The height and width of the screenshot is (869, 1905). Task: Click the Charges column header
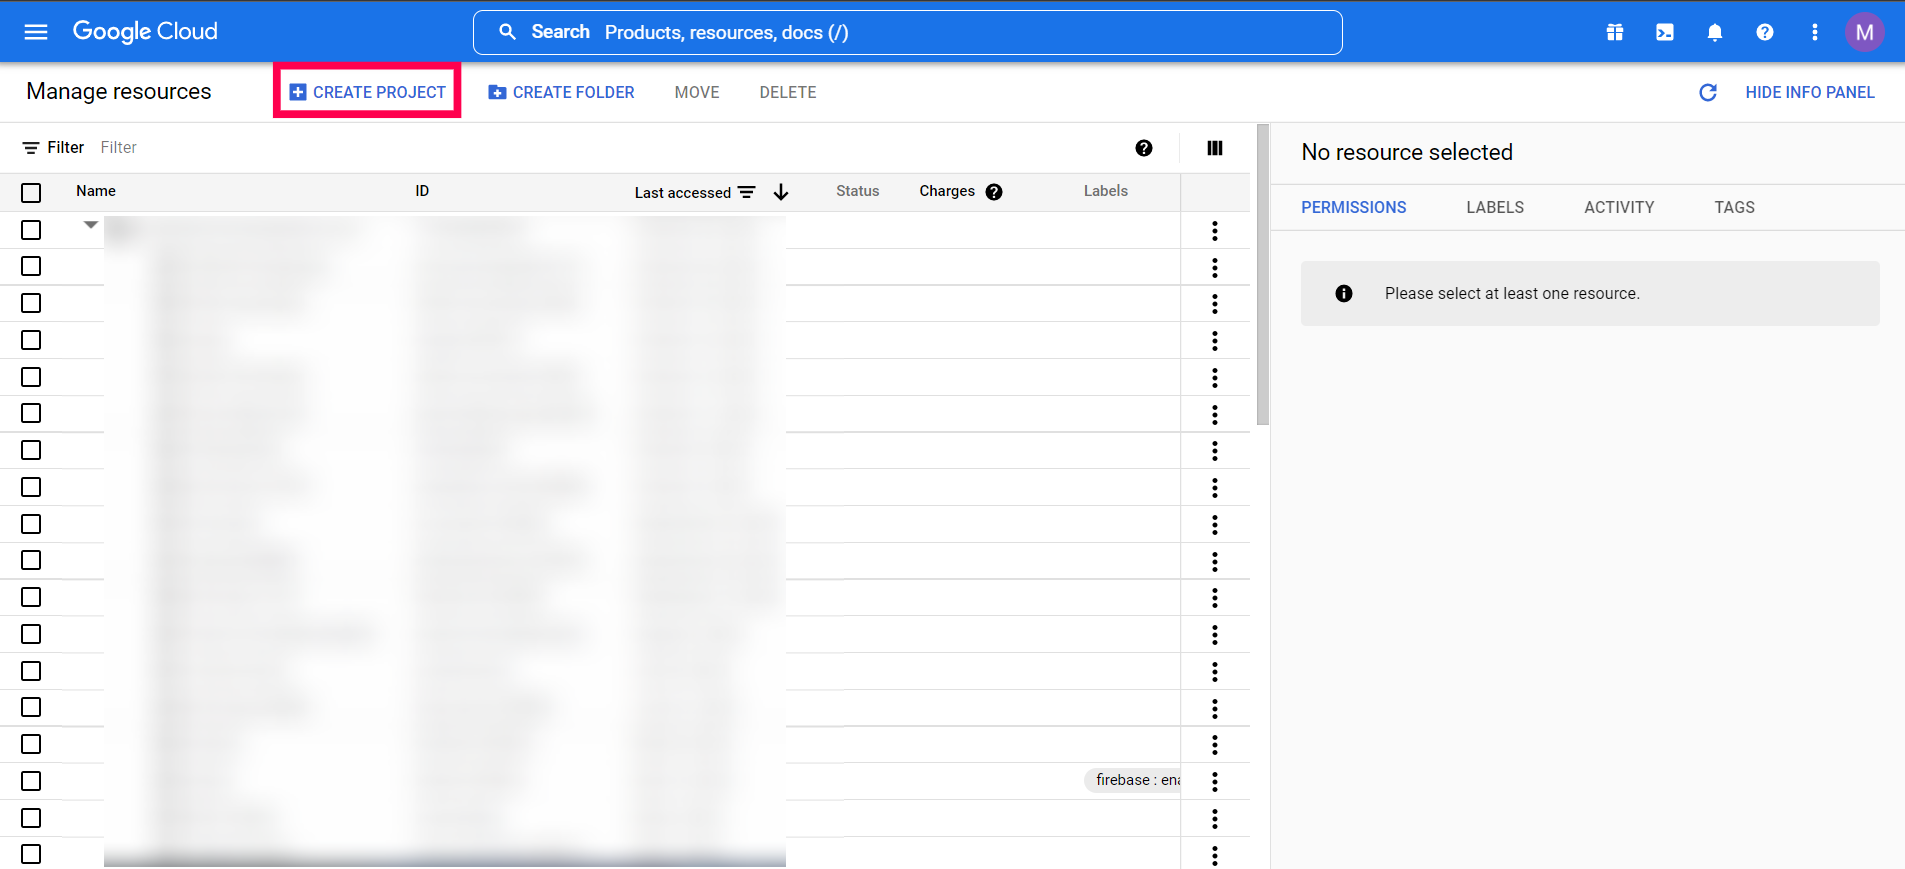point(947,191)
